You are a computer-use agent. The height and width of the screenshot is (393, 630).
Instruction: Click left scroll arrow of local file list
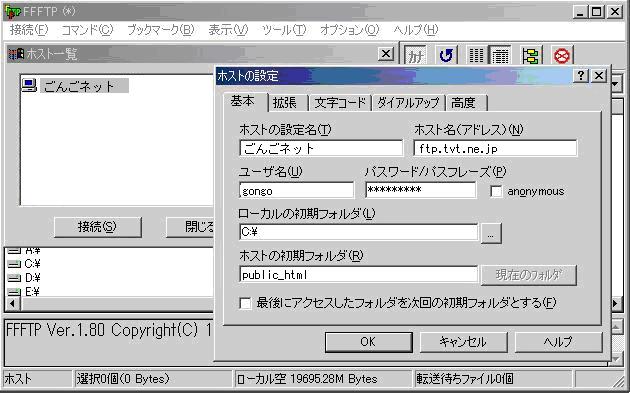[12, 304]
